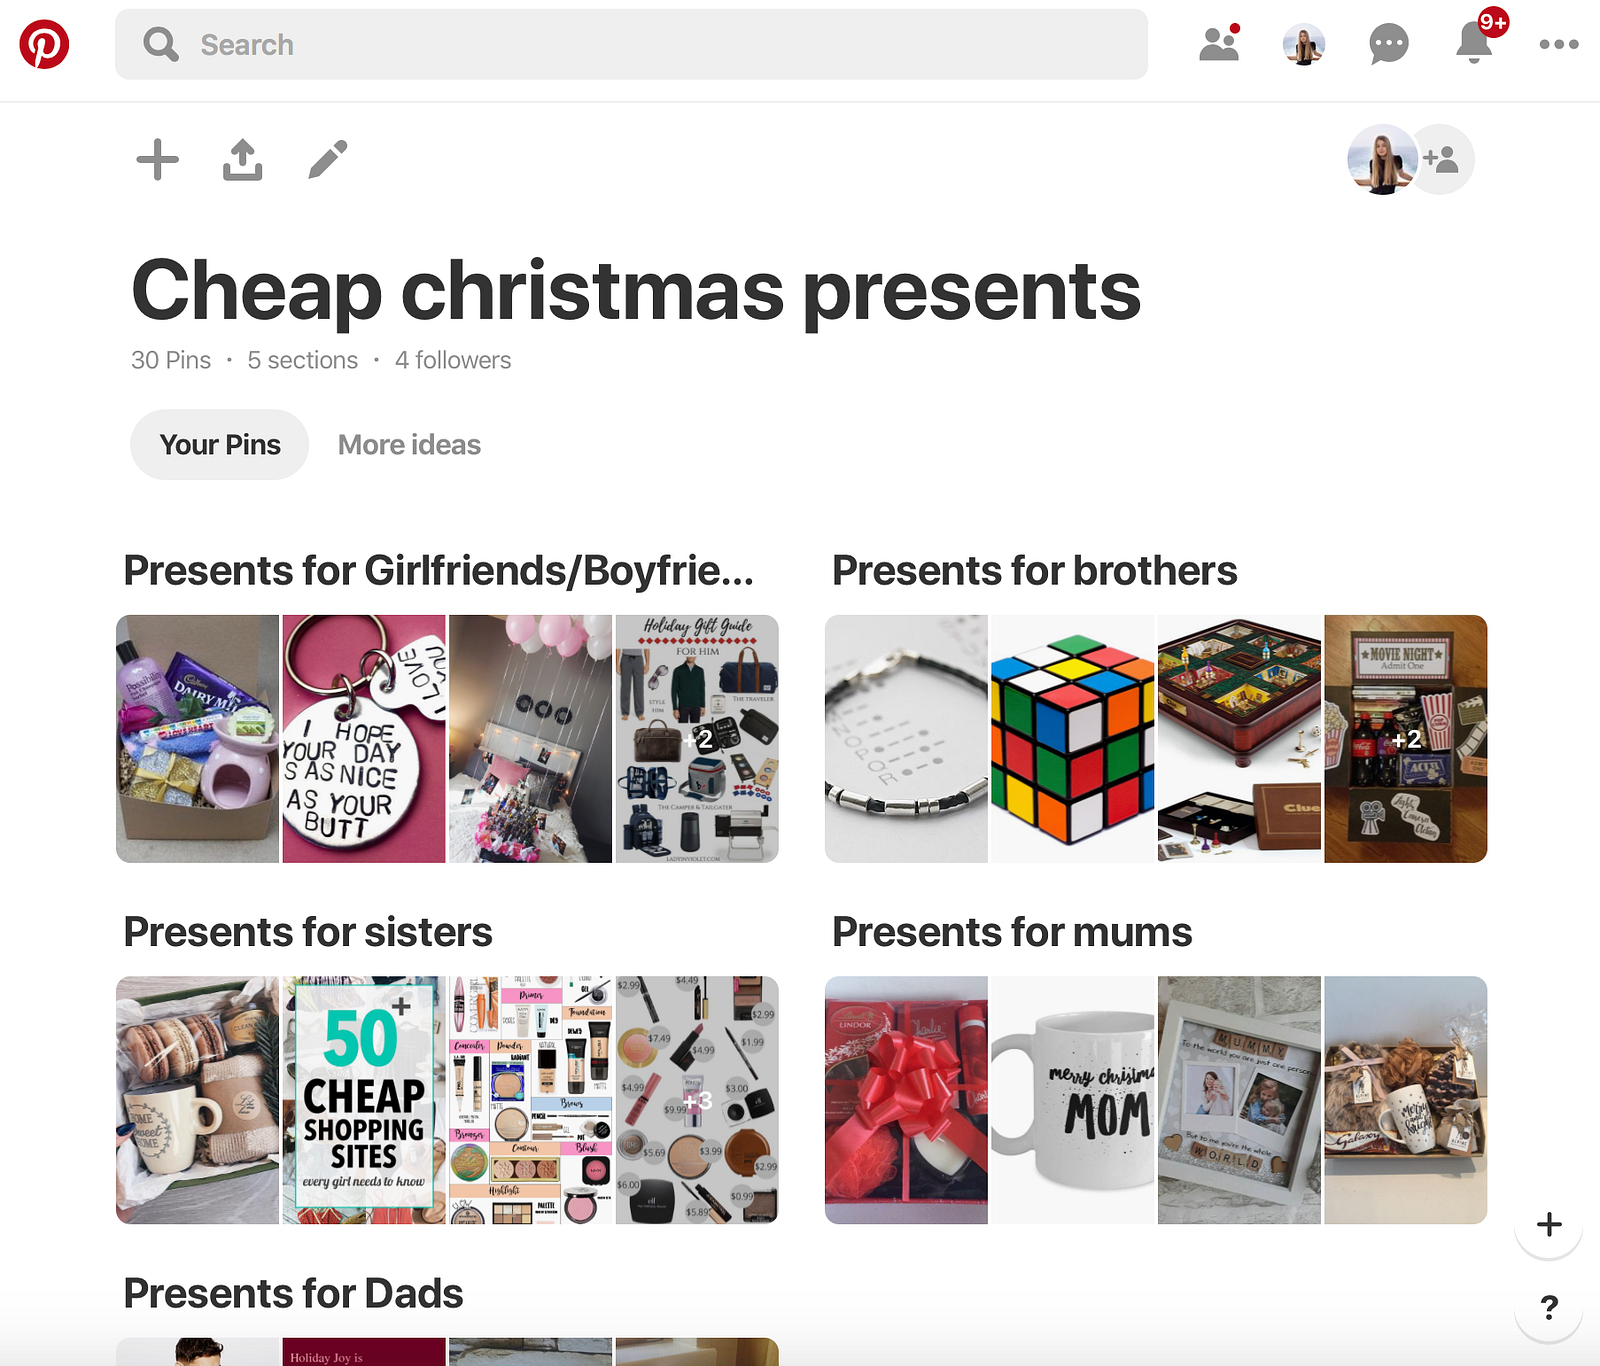Share the board with the upload icon

tap(243, 160)
